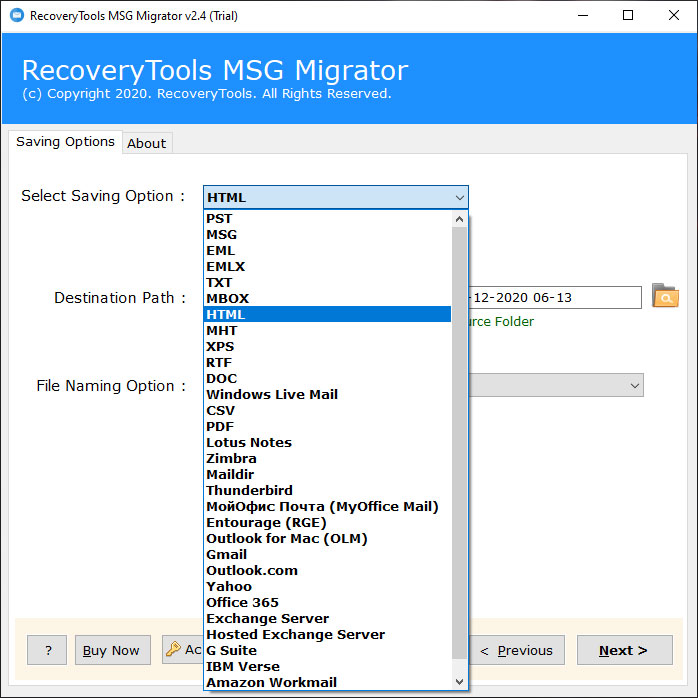Open the Select Saving Option dropdown arrow
The image size is (698, 698).
[x=459, y=197]
